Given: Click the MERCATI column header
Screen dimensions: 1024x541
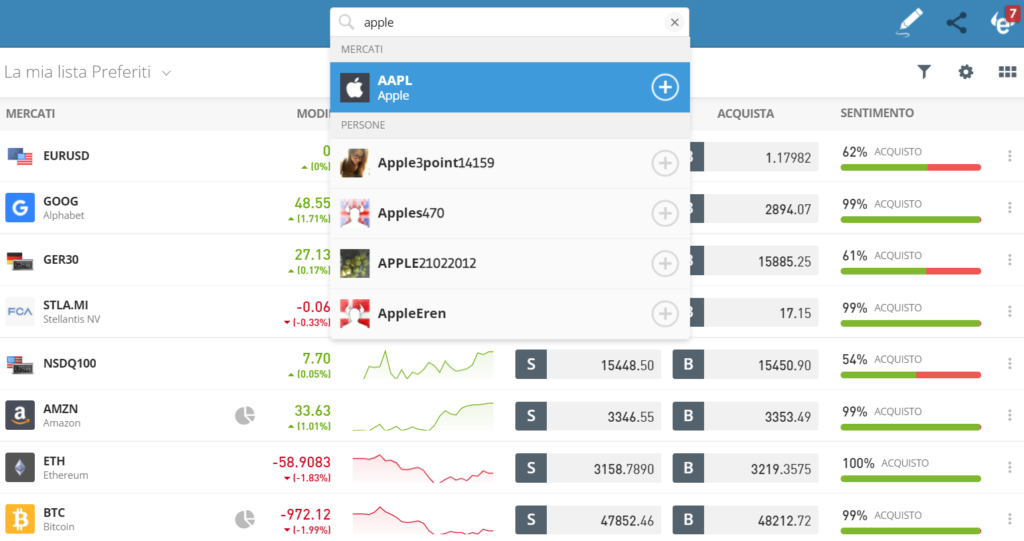Looking at the screenshot, I should [30, 114].
